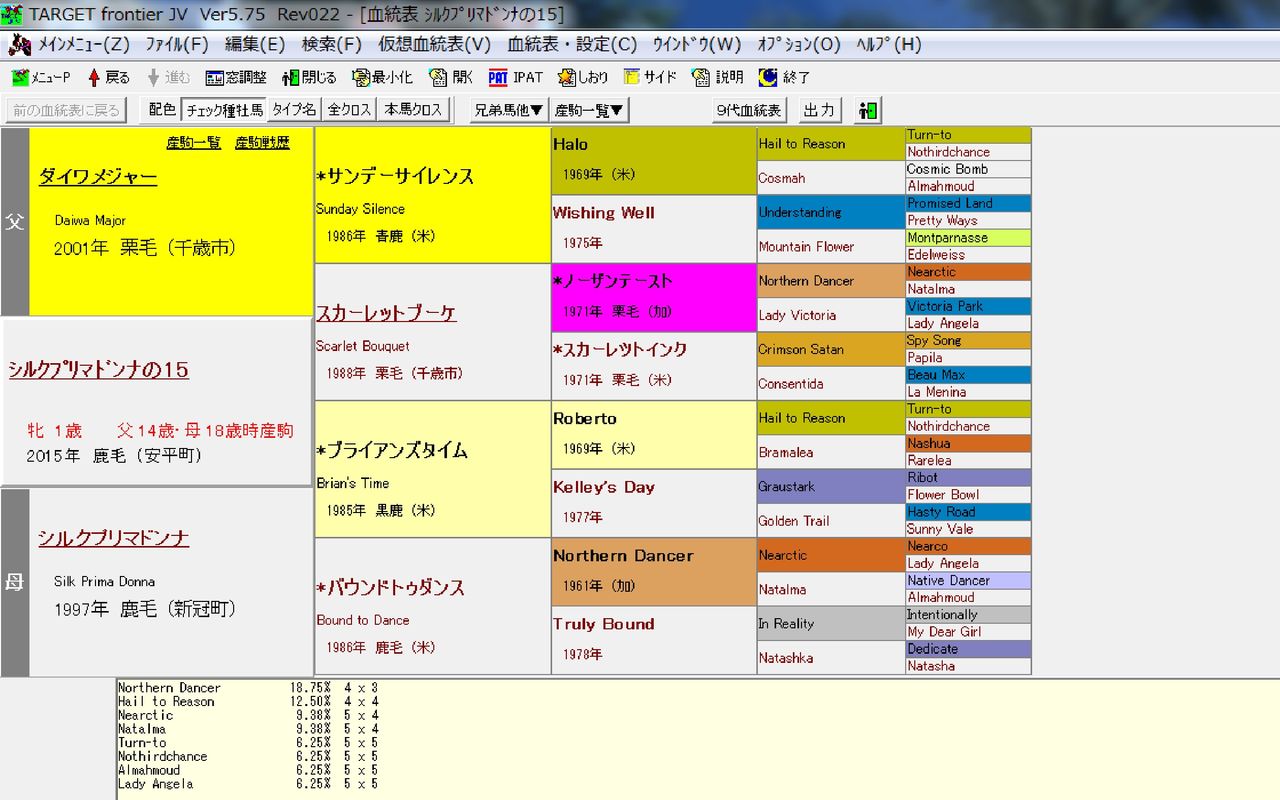
Task: Click the Graustark cell
Action: coord(831,486)
